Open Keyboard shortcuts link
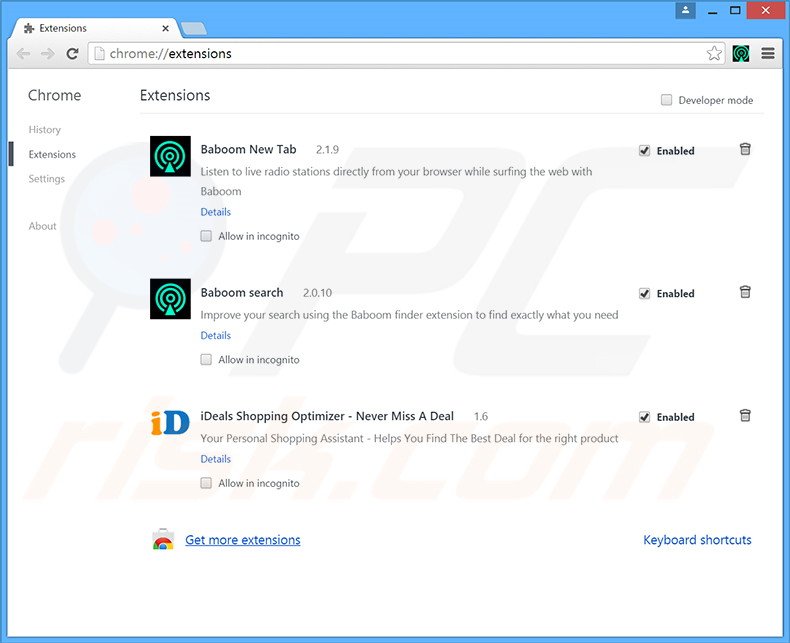Screen dimensions: 790x643 697,540
